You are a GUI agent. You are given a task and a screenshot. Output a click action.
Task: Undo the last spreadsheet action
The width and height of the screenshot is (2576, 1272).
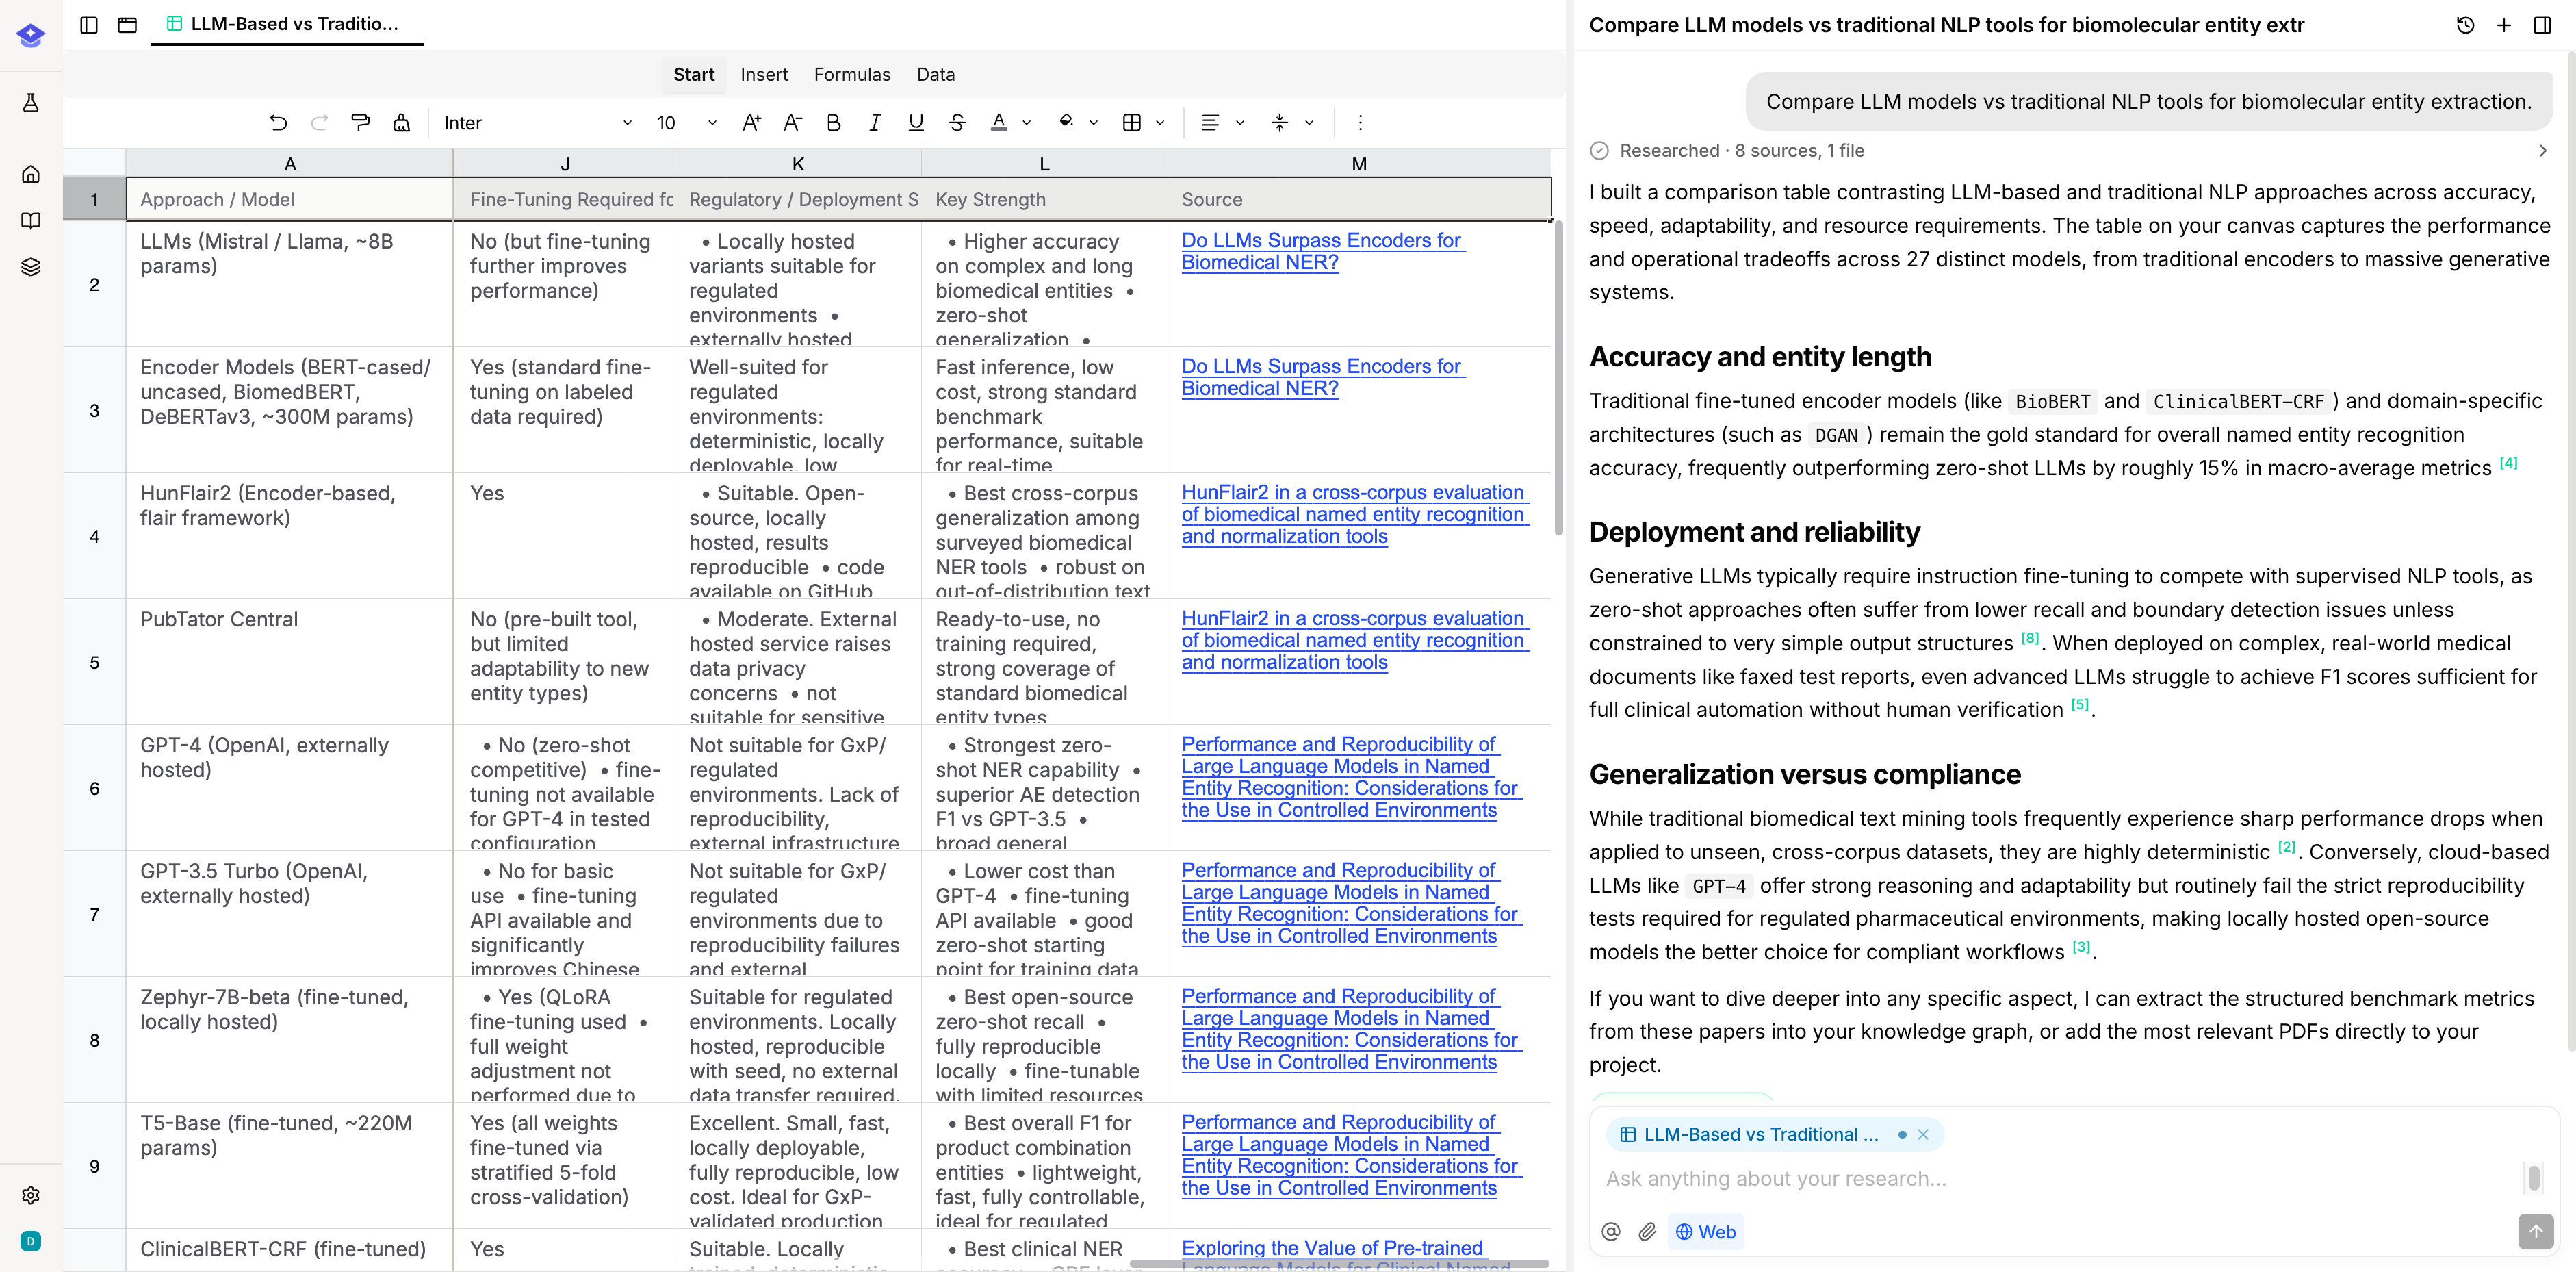(x=278, y=123)
